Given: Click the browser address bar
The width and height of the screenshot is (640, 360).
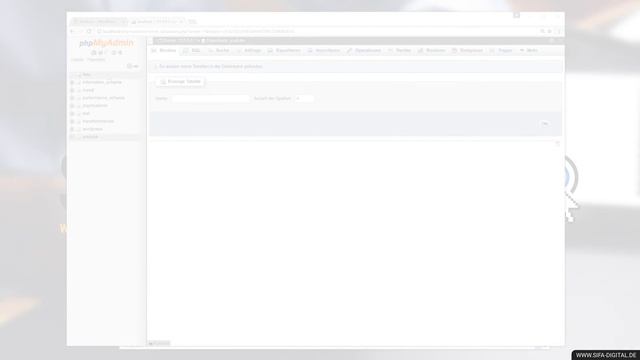Looking at the screenshot, I should coord(318,31).
